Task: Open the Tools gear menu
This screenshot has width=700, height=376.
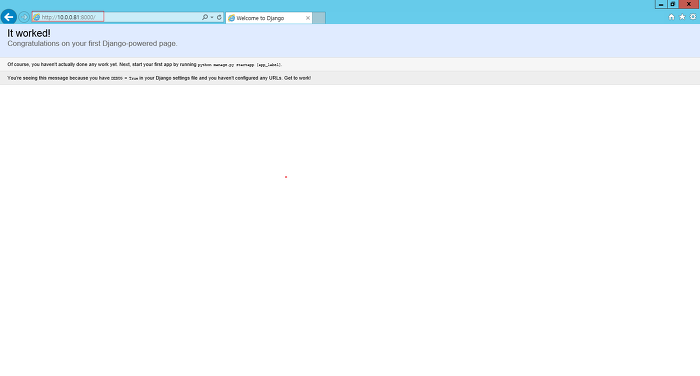Action: tap(693, 17)
